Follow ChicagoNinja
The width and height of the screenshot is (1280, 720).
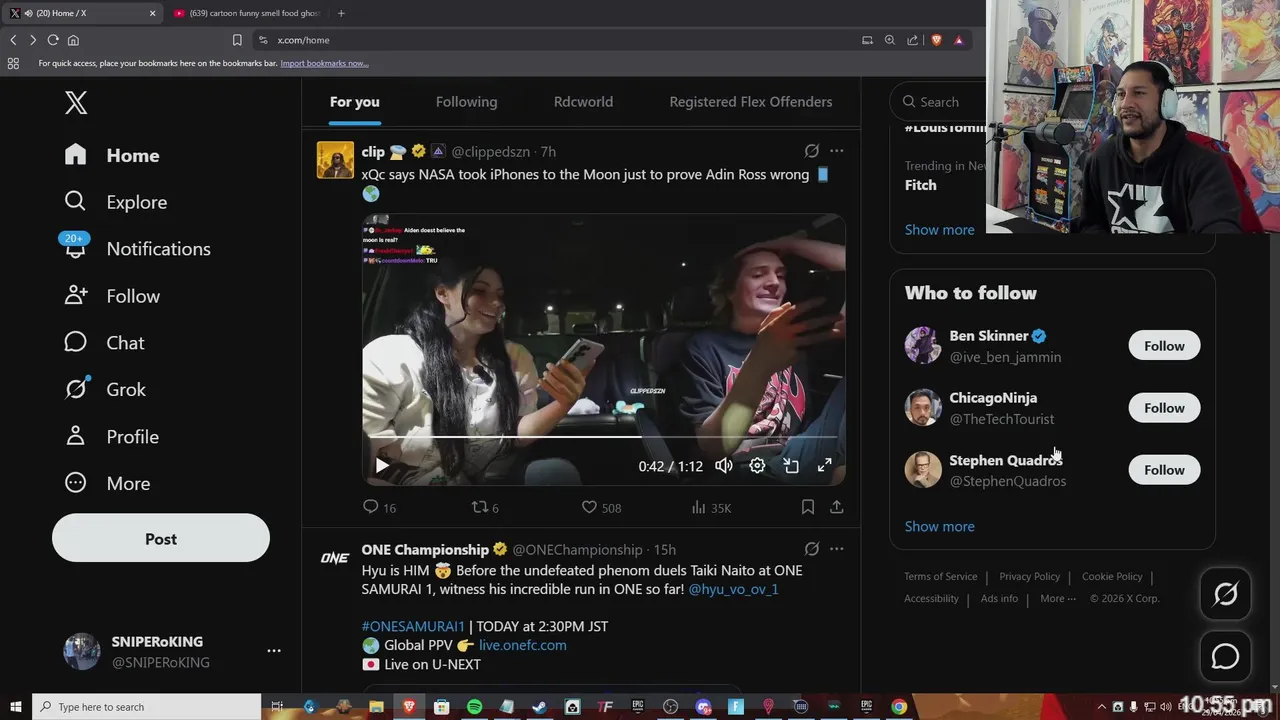click(x=1164, y=408)
